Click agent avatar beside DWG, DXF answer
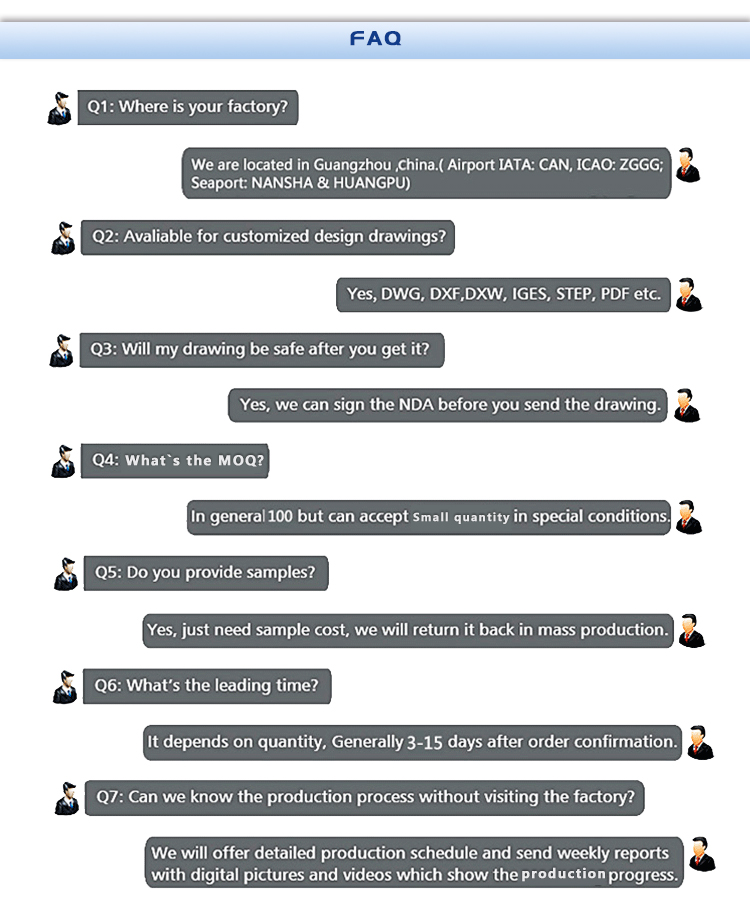The height and width of the screenshot is (909, 750). coord(689,294)
